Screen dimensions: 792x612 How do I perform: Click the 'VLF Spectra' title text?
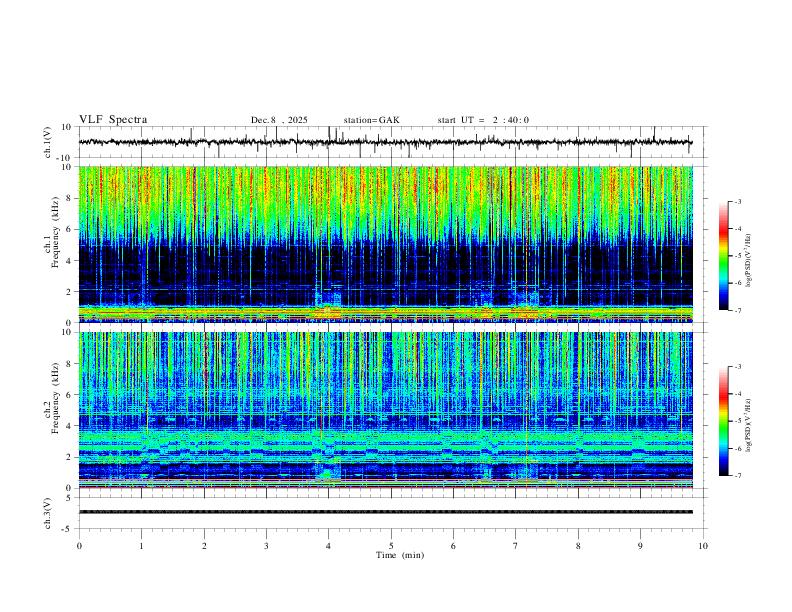tap(113, 120)
